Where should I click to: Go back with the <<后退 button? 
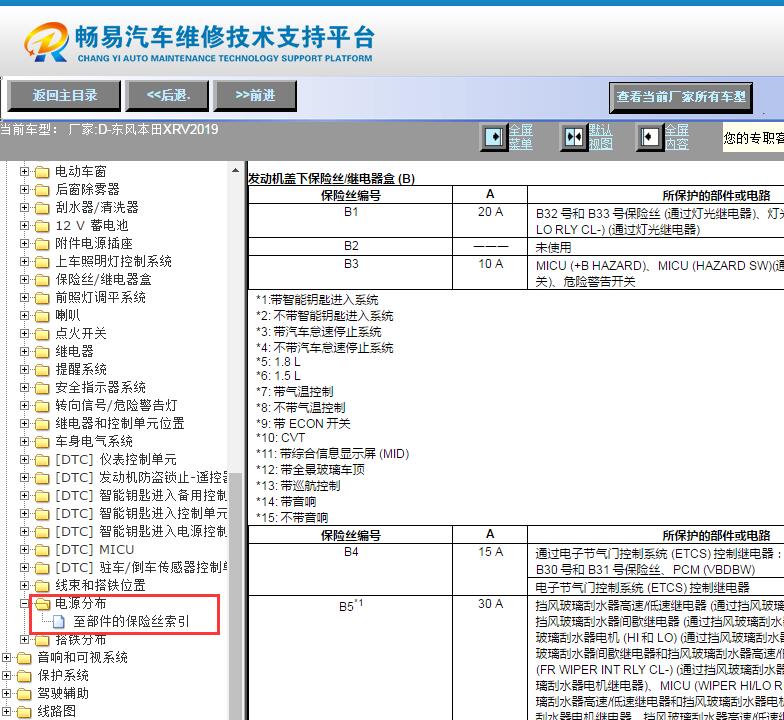pos(167,96)
